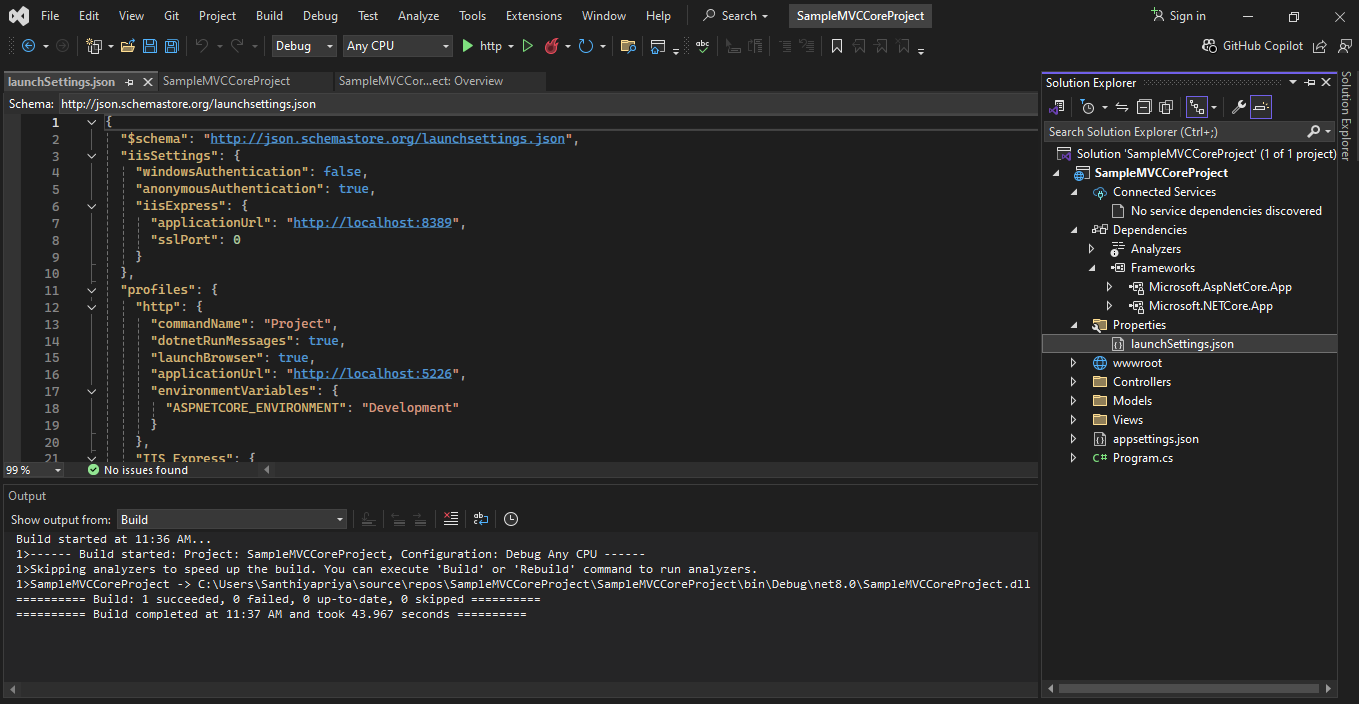Click the Sign in button

(x=1178, y=16)
